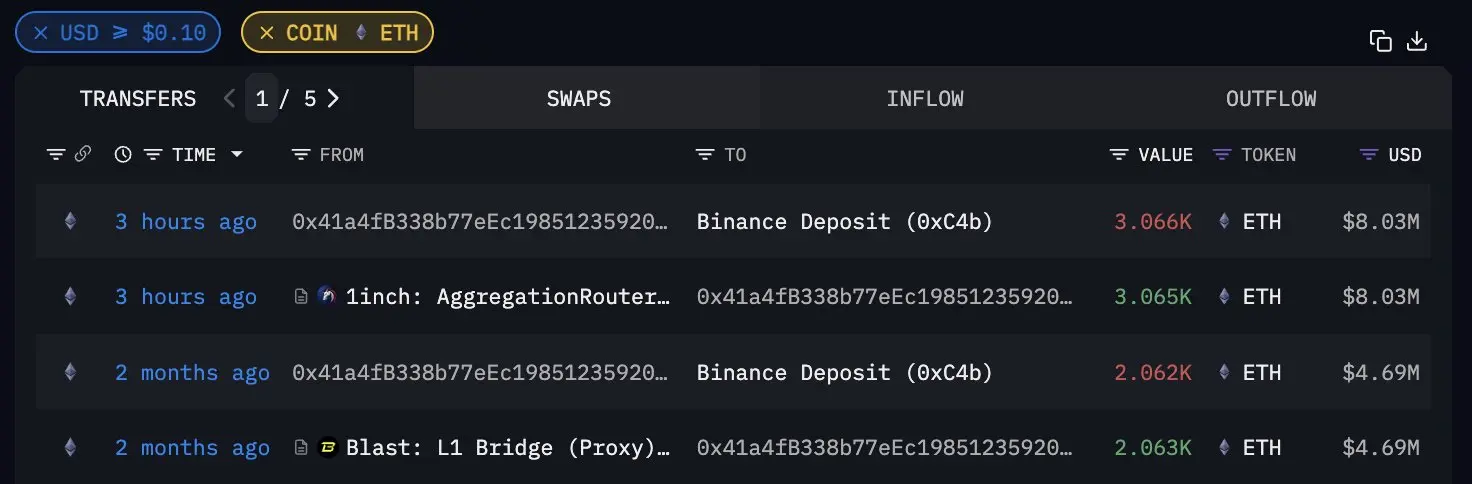Go to next transfers page
Image resolution: width=1472 pixels, height=484 pixels.
point(334,98)
